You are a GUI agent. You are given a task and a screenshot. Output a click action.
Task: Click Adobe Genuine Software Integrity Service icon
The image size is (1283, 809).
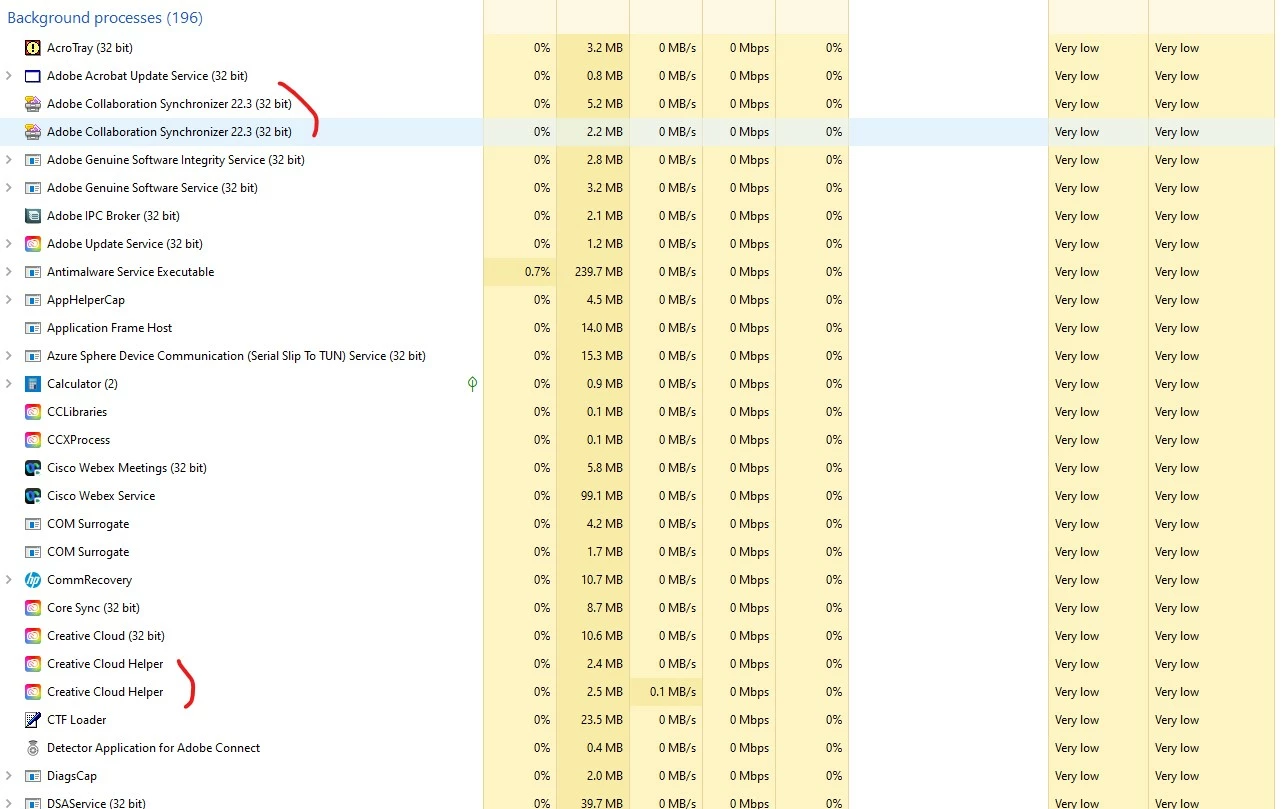pyautogui.click(x=32, y=160)
